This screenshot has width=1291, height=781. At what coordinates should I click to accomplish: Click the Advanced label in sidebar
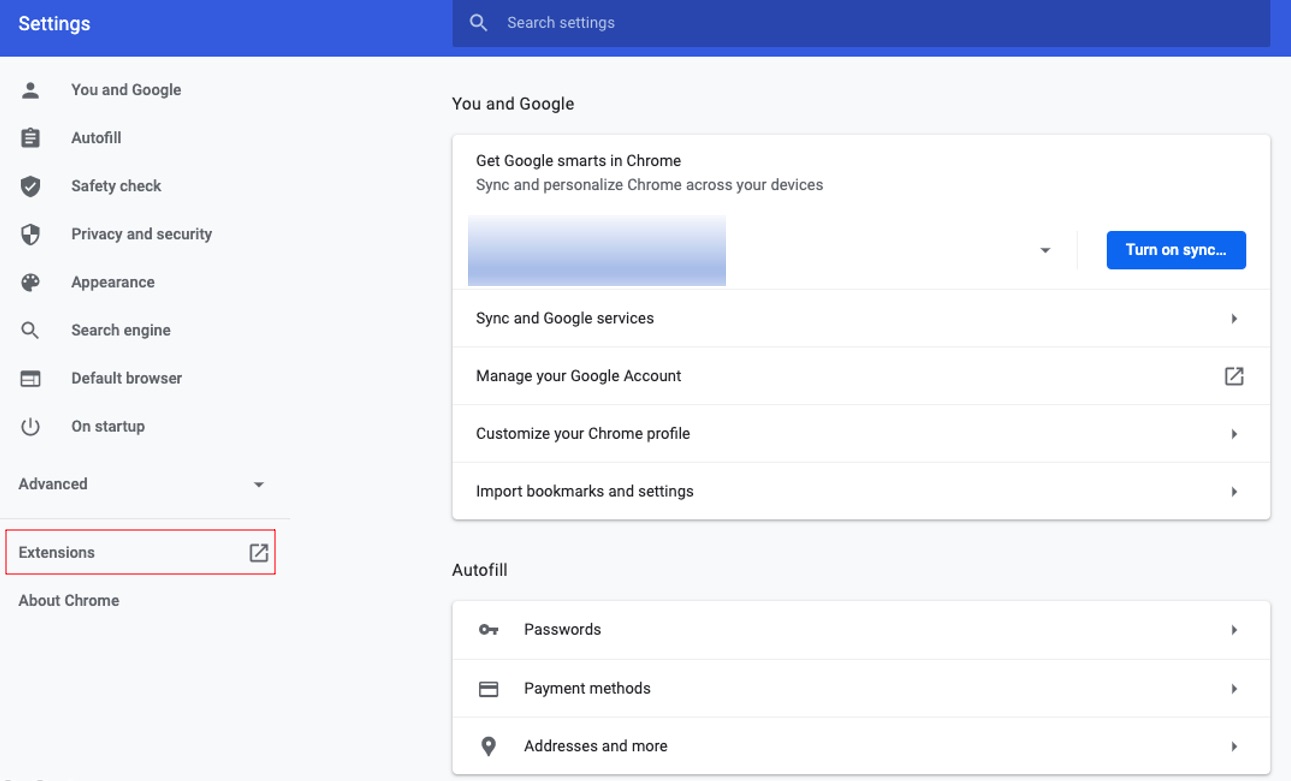(53, 484)
